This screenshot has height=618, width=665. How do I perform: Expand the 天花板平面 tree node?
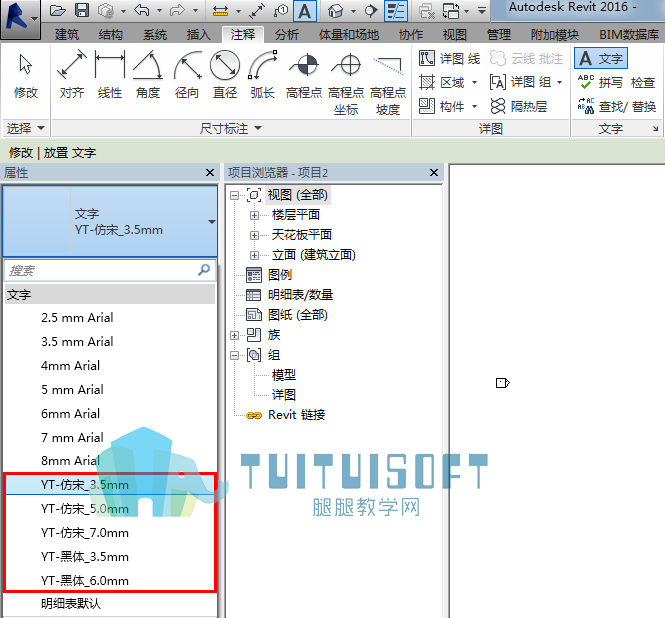(x=254, y=235)
